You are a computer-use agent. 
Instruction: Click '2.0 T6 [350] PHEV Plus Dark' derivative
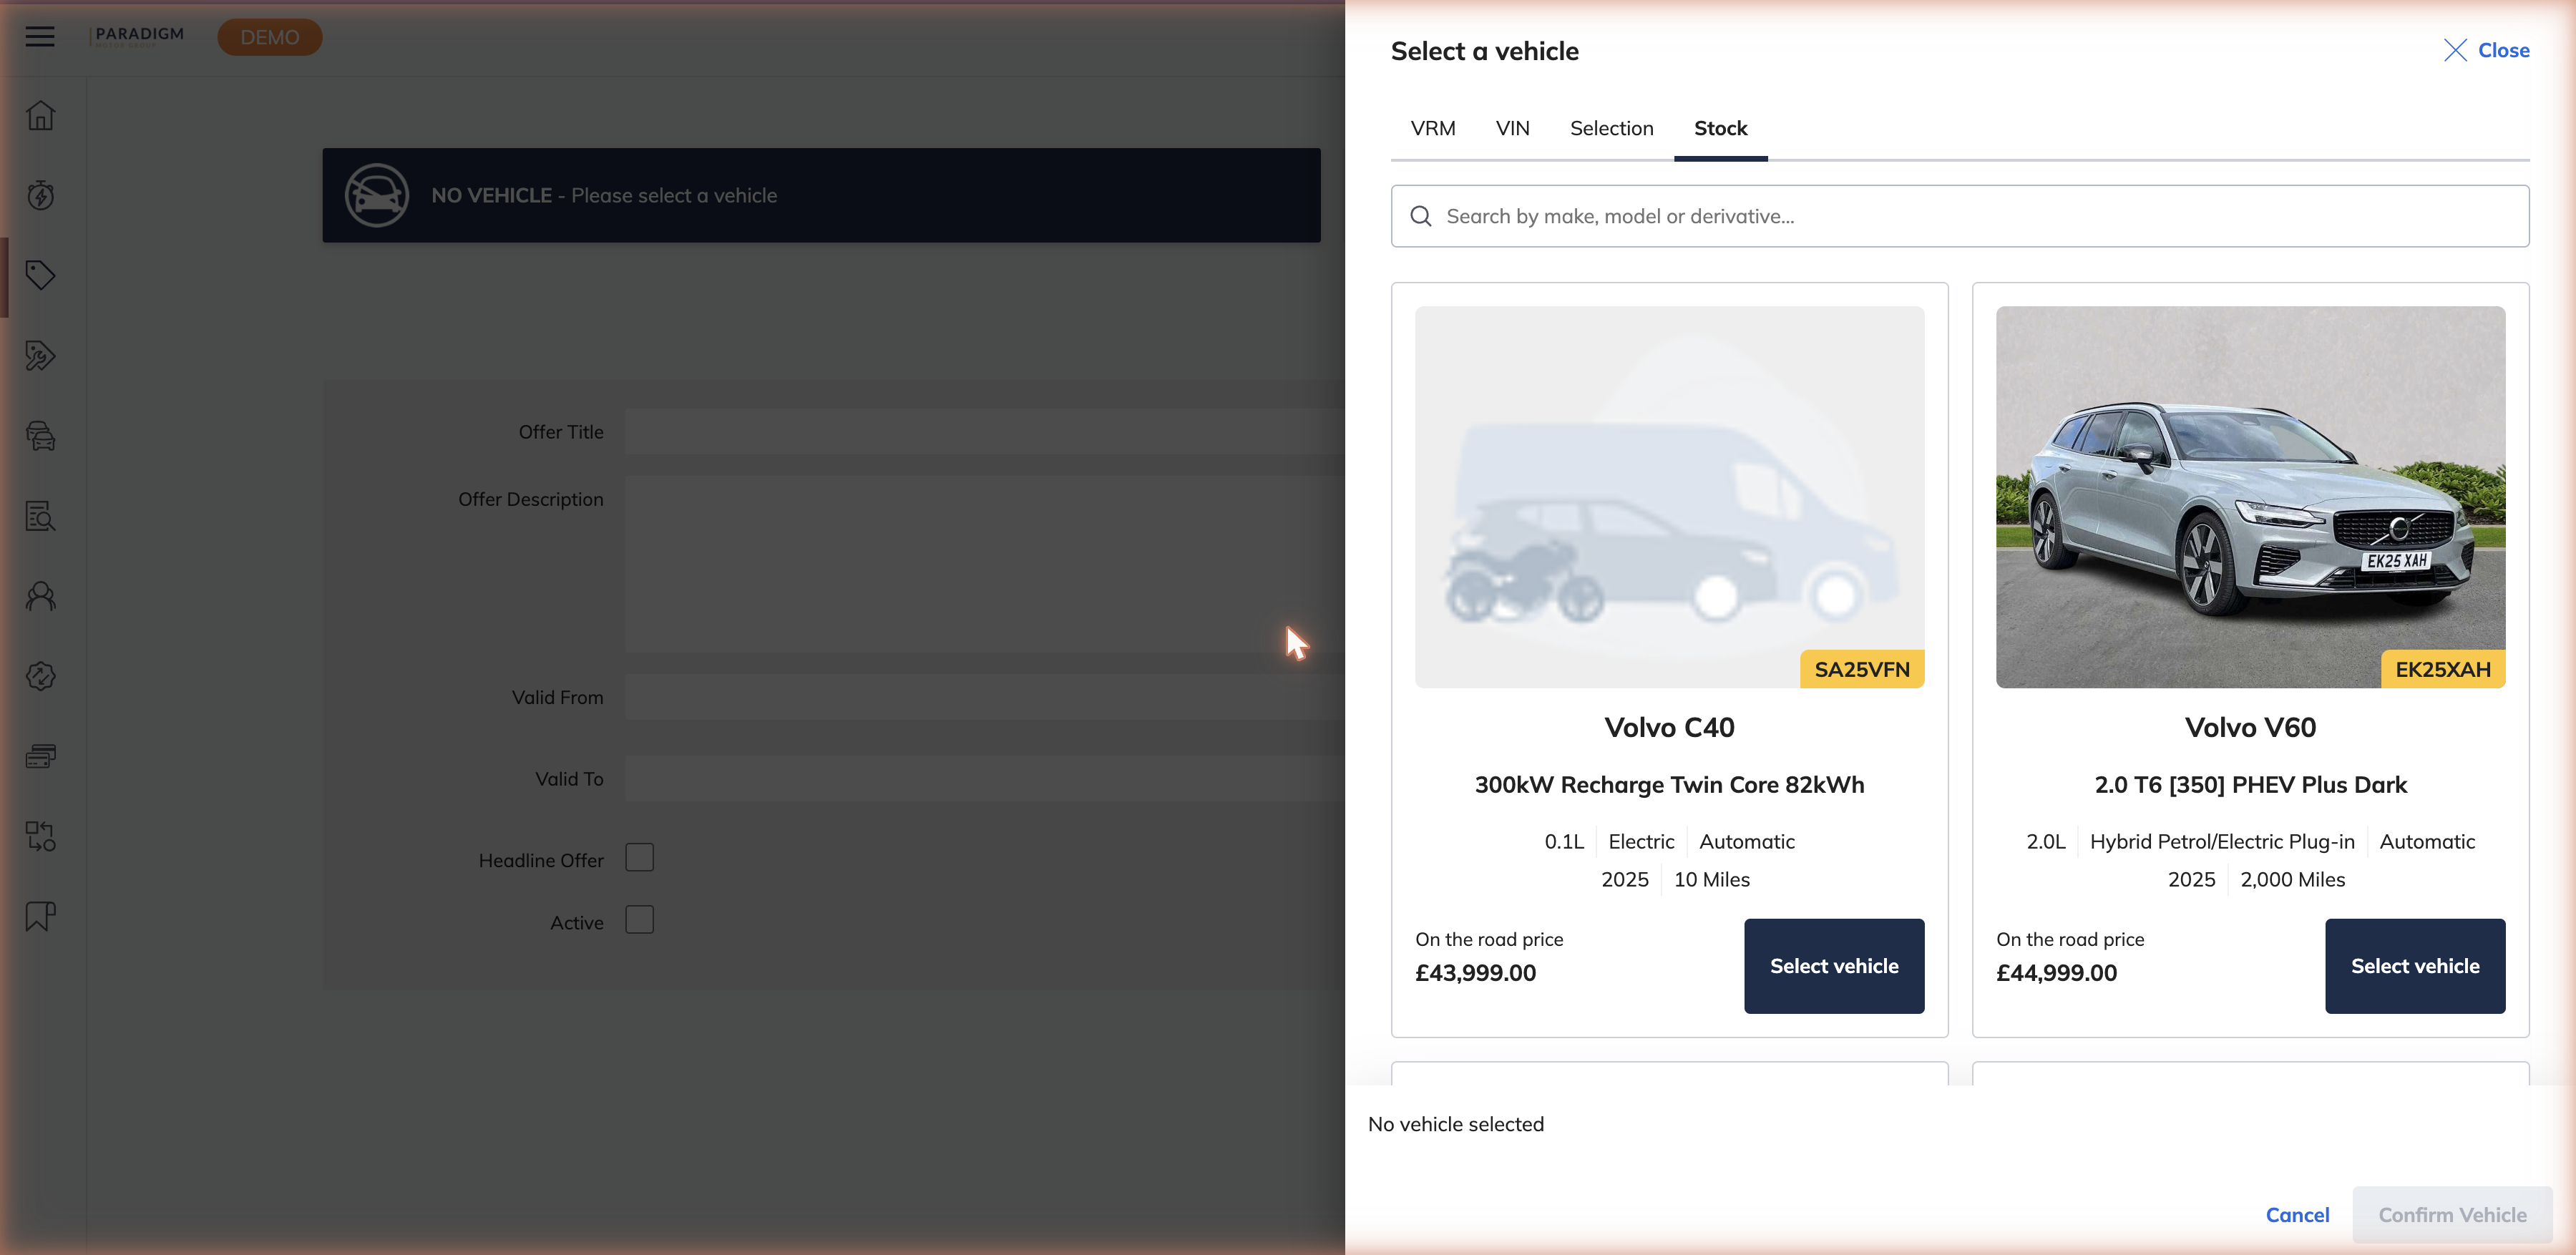2250,785
